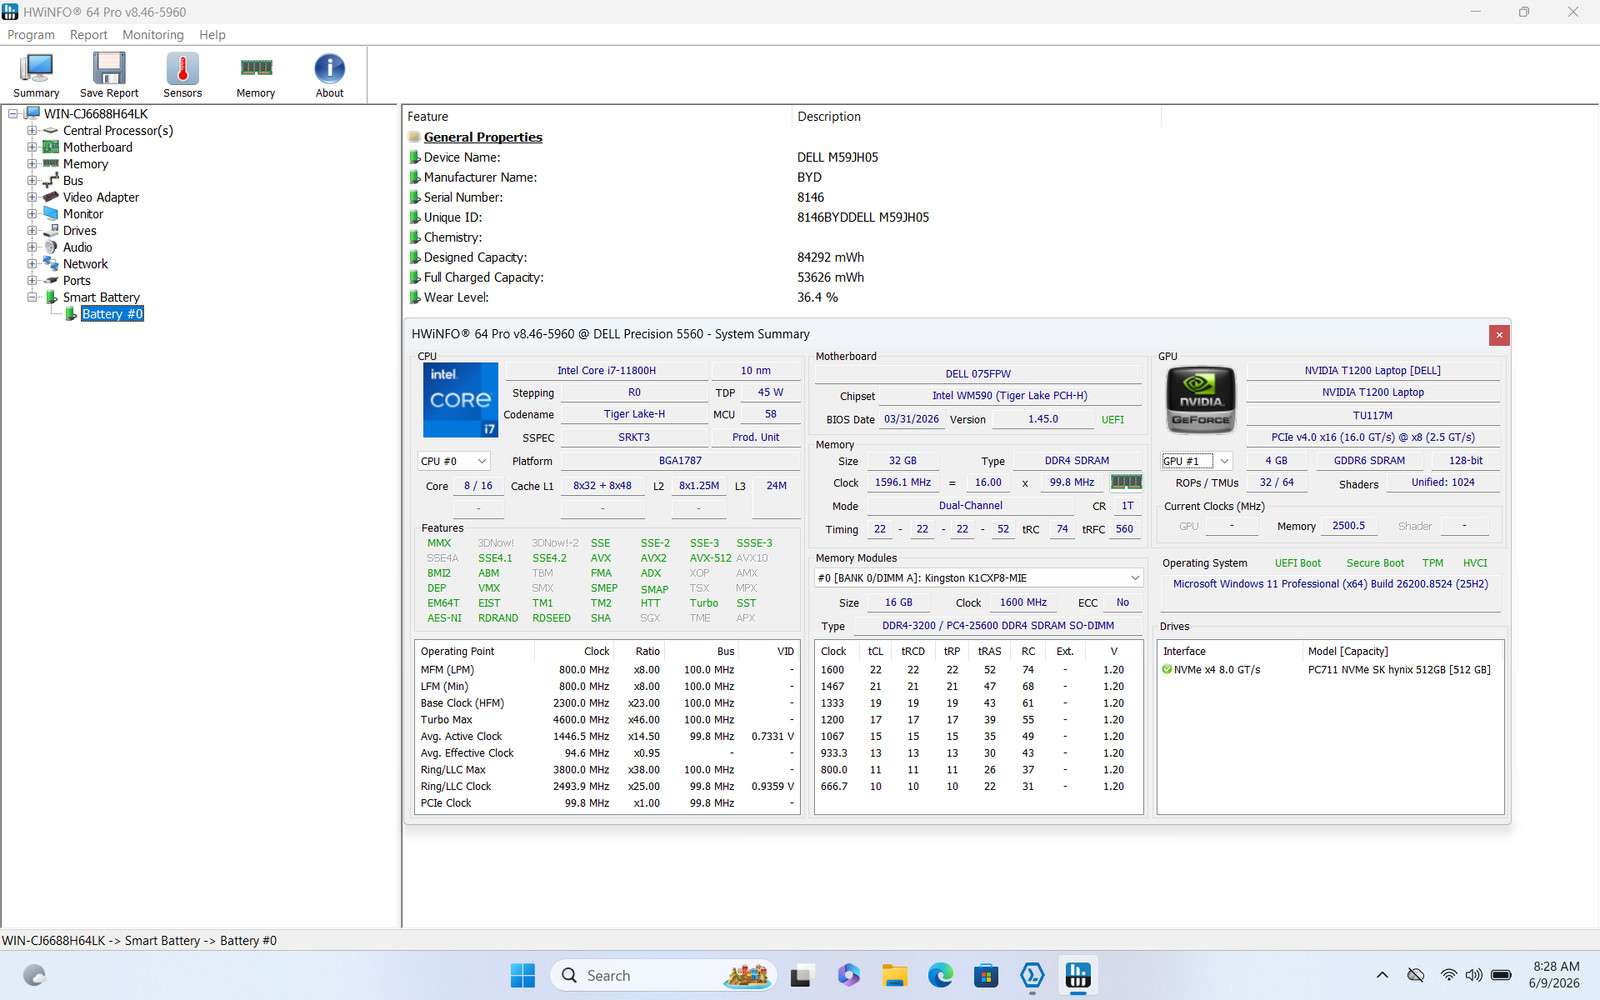Viewport: 1600px width, 1000px height.
Task: Expand Central Processor(s) tree node
Action: click(32, 130)
